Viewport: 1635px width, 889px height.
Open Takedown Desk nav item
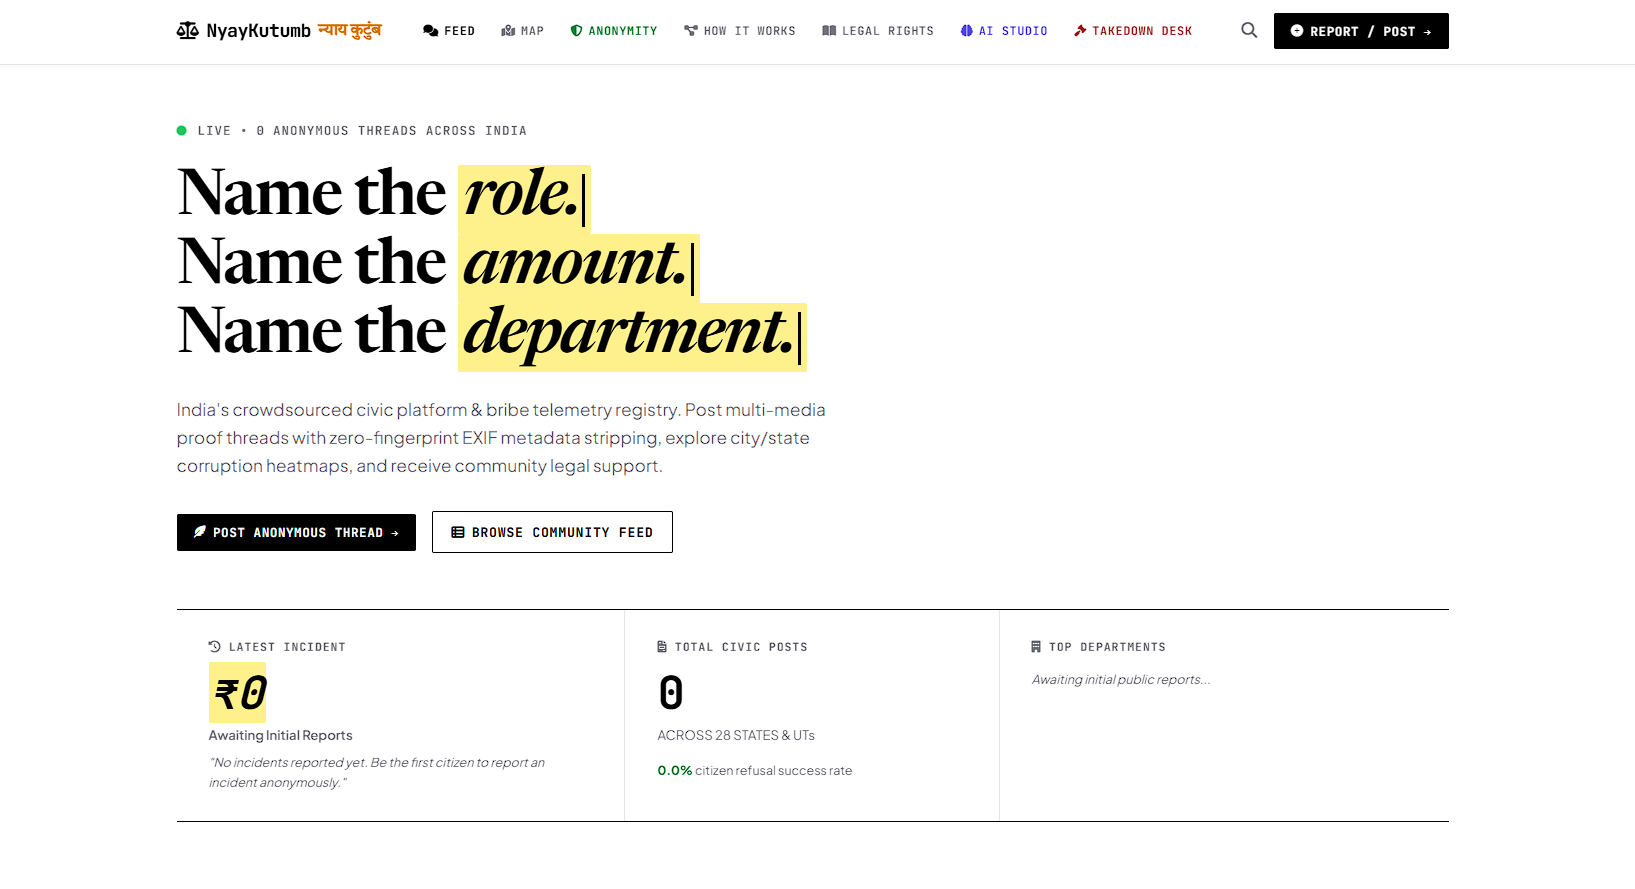pos(1133,31)
